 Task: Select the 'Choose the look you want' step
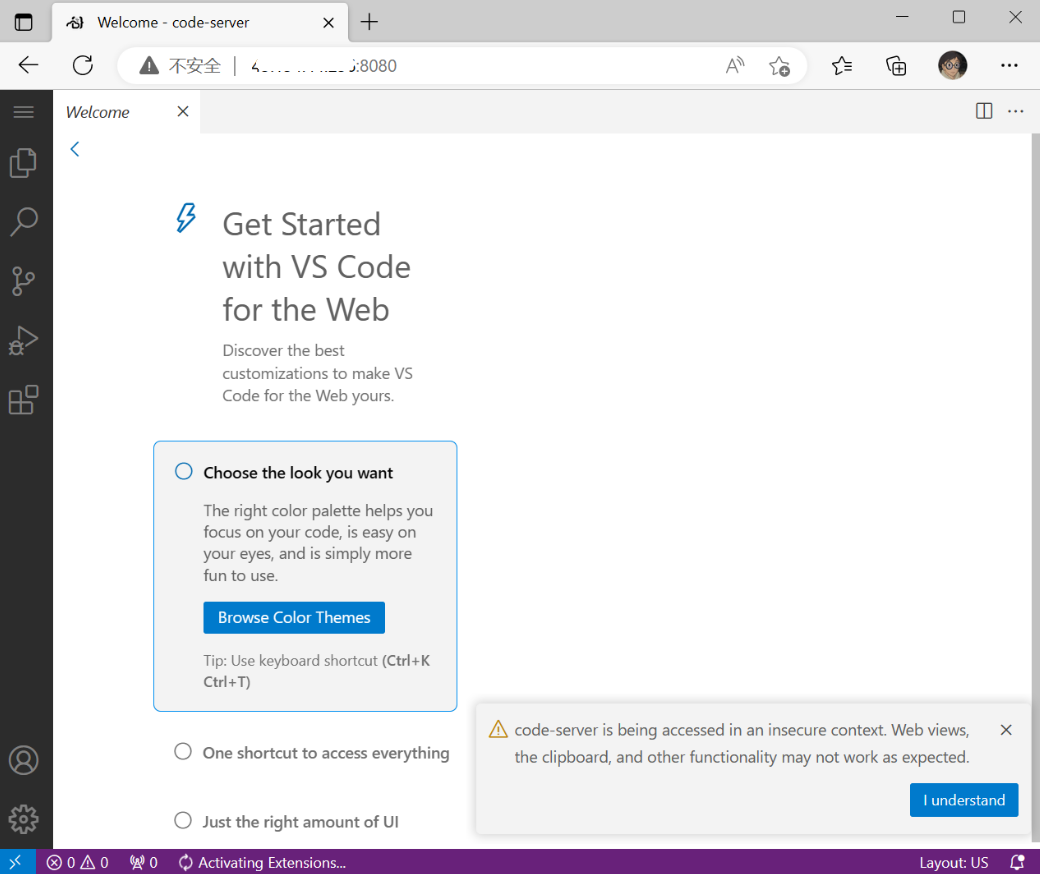point(296,472)
